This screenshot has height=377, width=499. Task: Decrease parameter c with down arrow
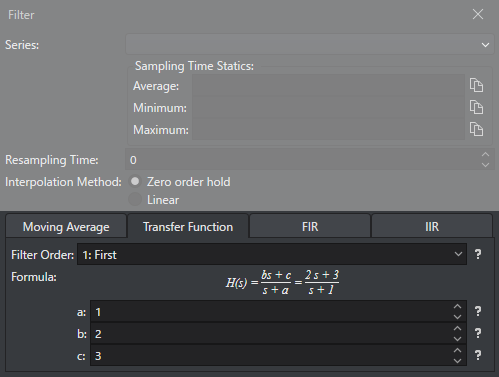click(457, 361)
